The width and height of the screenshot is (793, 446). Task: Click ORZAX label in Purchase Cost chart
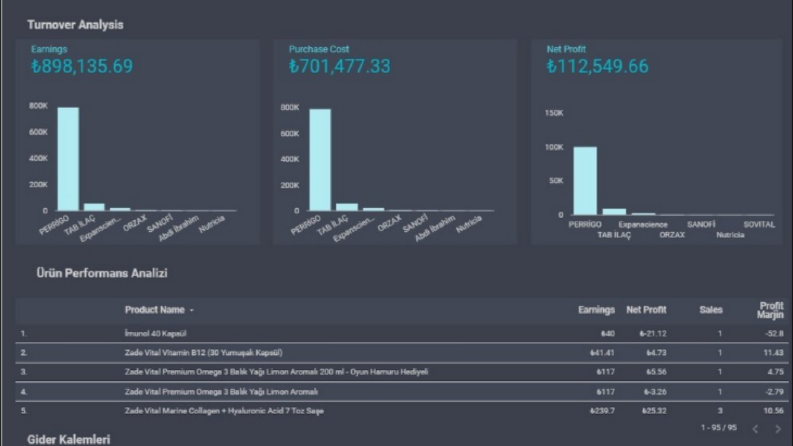point(389,223)
